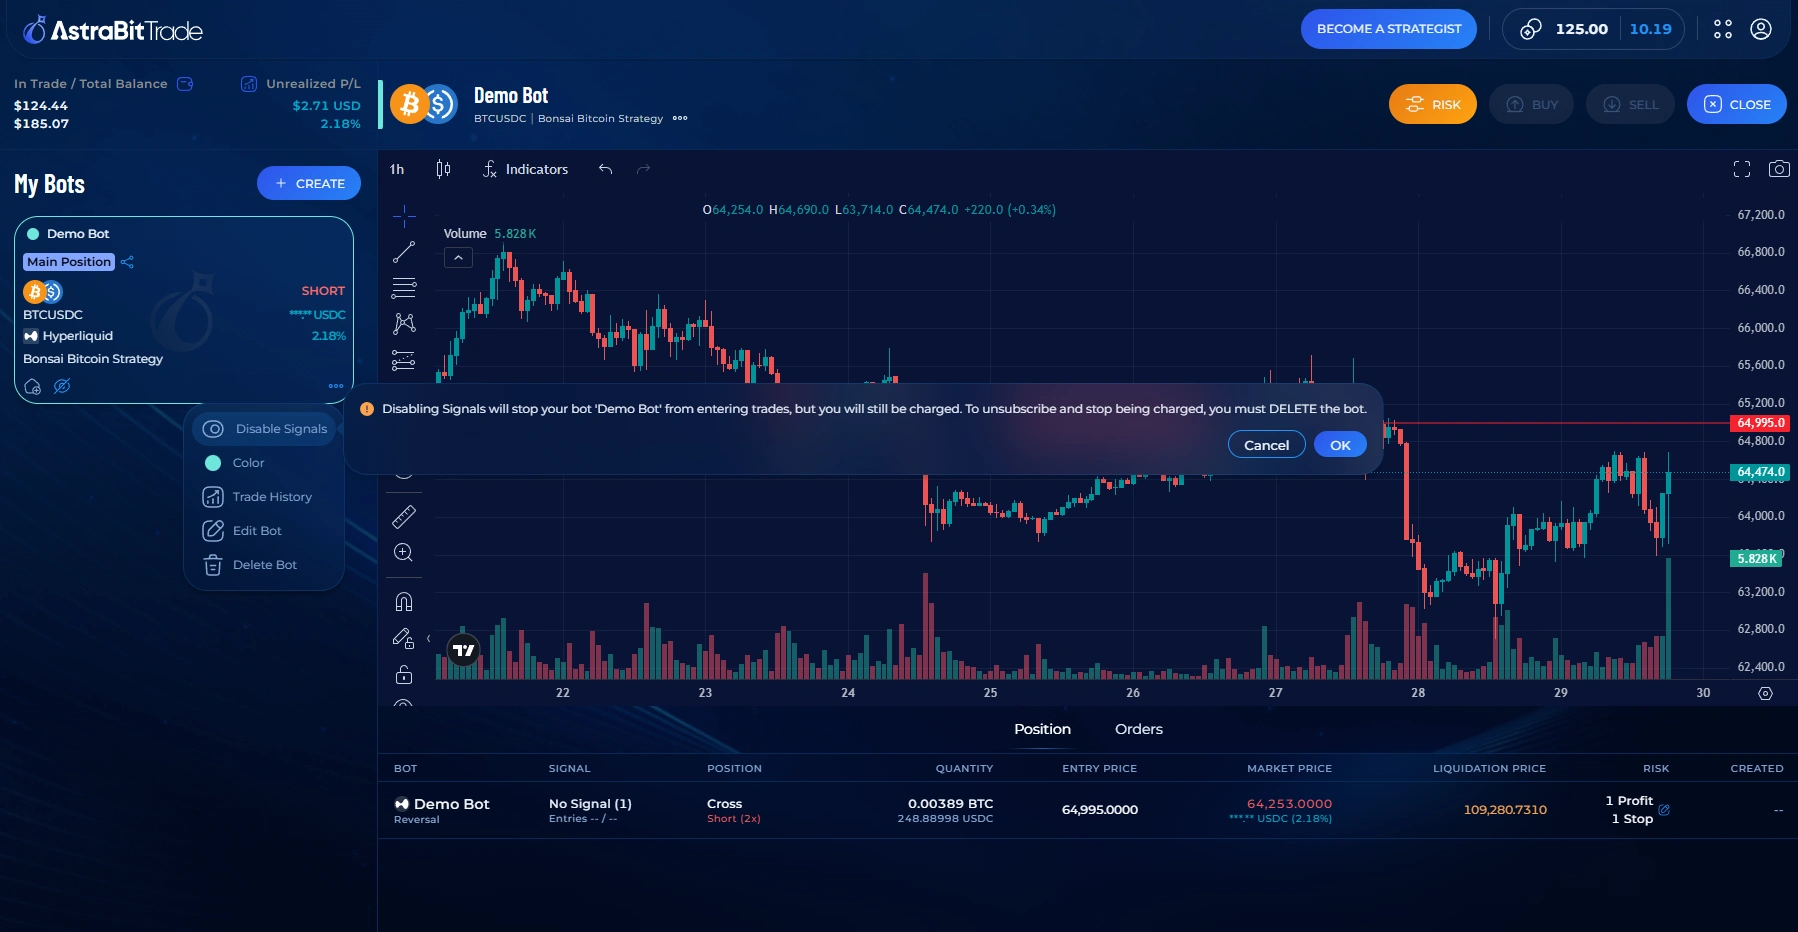
Task: Click the Unrealized P/L chart icon
Action: click(249, 84)
